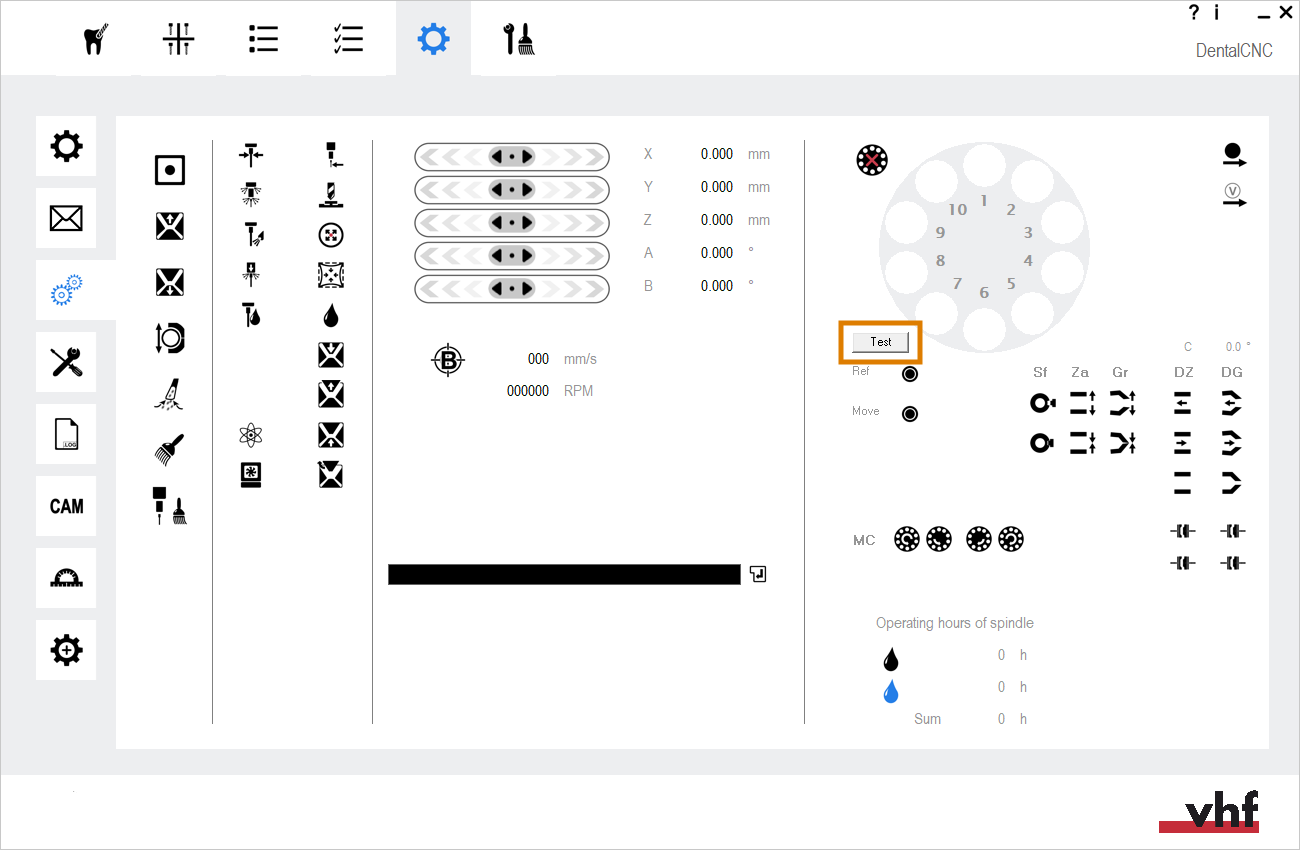
Task: Click the crossed wrench and screwdriver icon
Action: [66, 362]
